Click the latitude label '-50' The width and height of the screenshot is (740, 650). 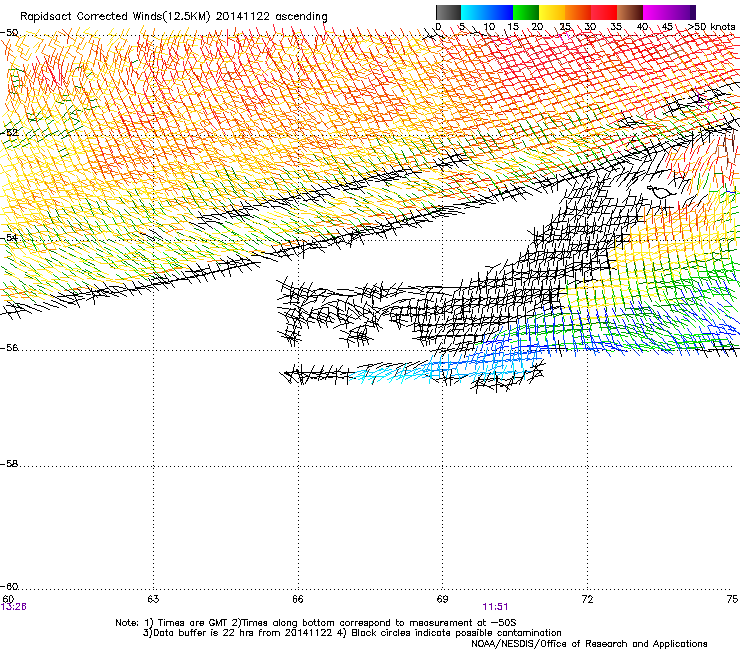9,33
